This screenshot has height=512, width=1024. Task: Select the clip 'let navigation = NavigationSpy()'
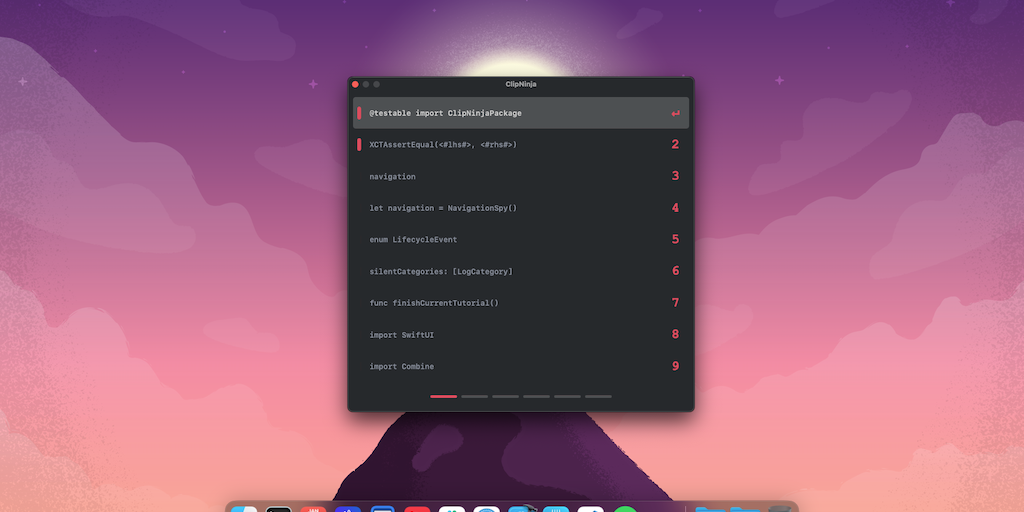click(x=520, y=208)
